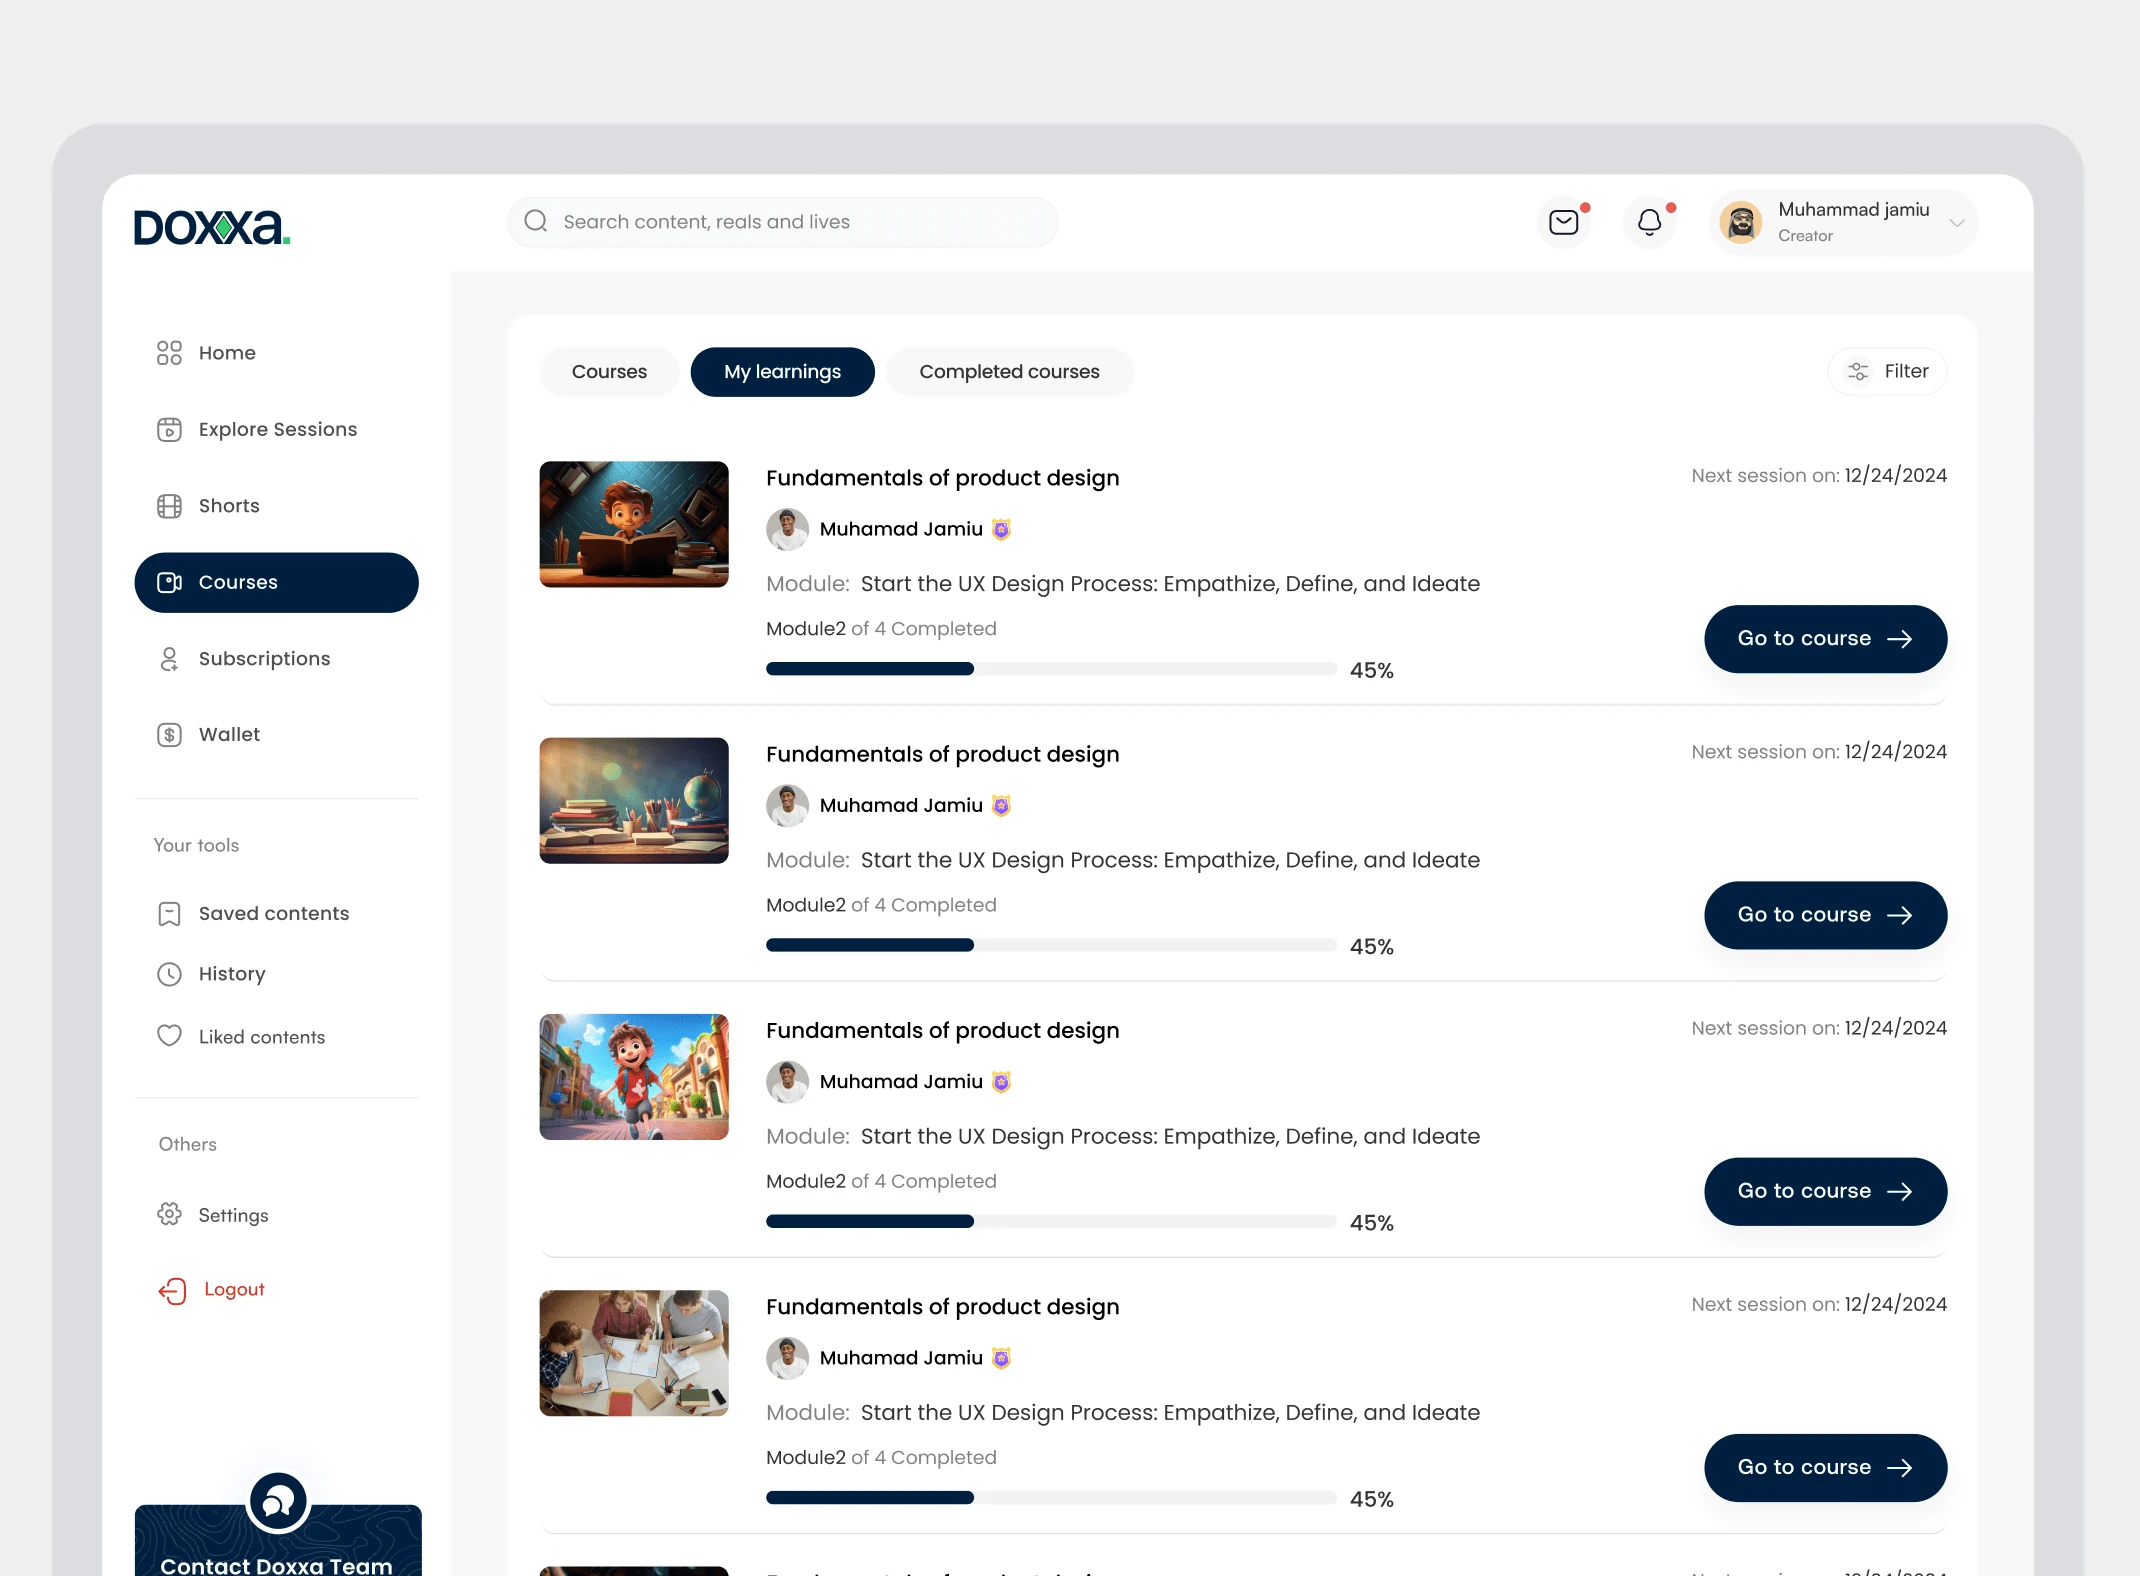2140x1576 pixels.
Task: Switch to Courses tab
Action: tap(610, 370)
